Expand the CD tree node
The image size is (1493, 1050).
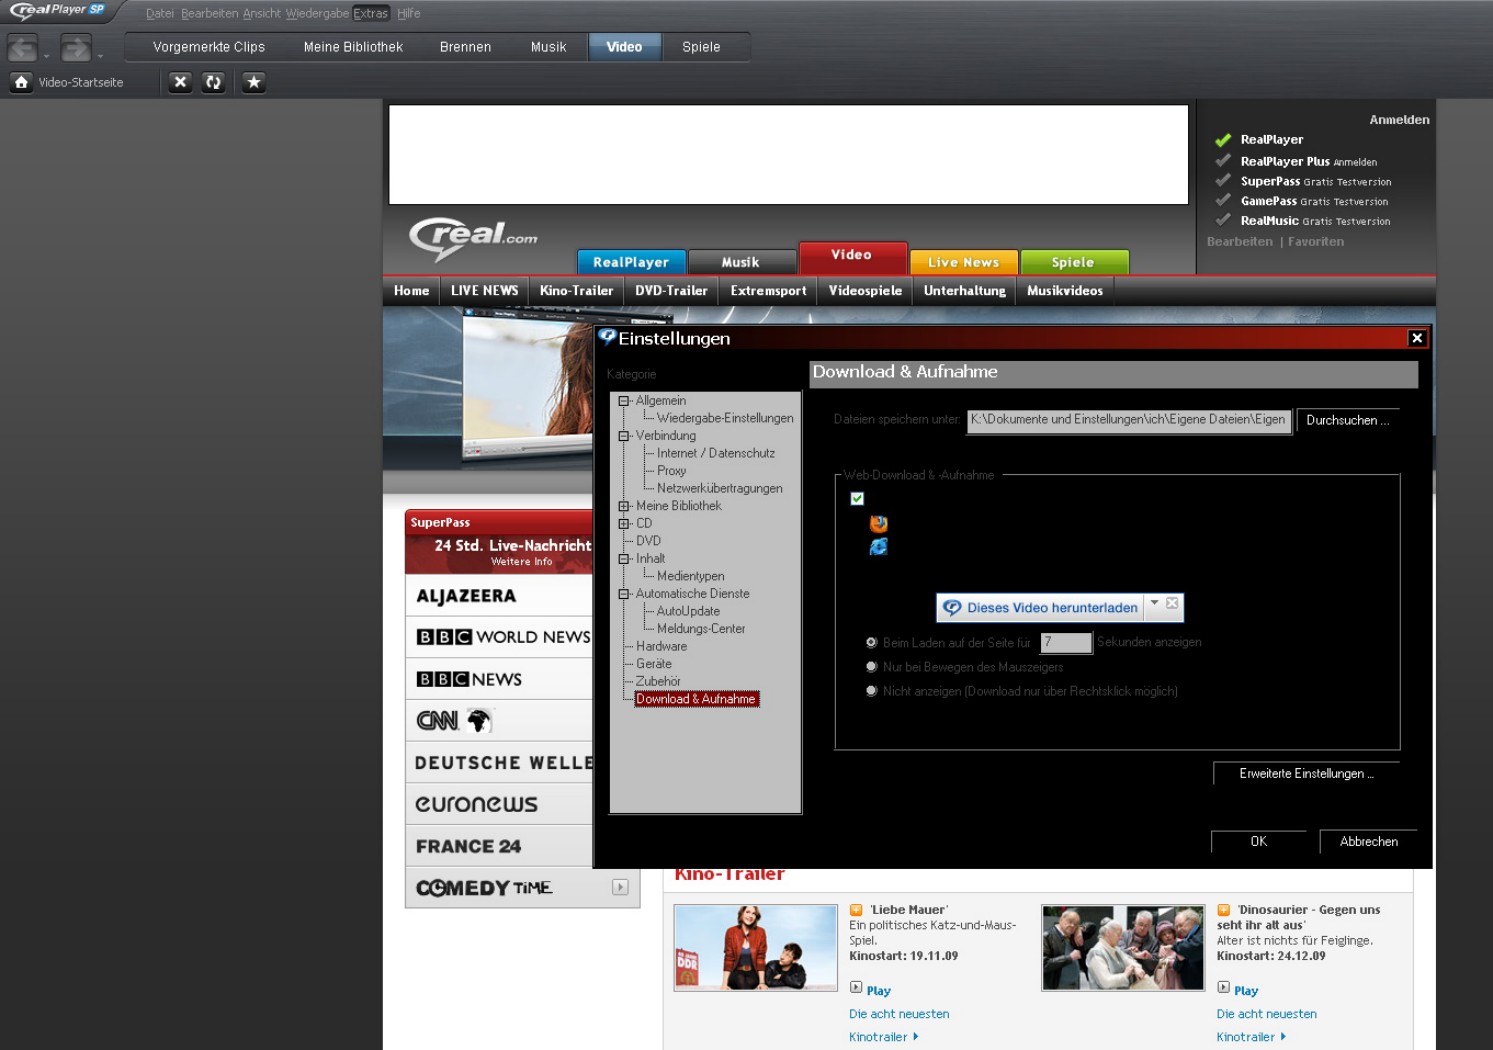(624, 523)
